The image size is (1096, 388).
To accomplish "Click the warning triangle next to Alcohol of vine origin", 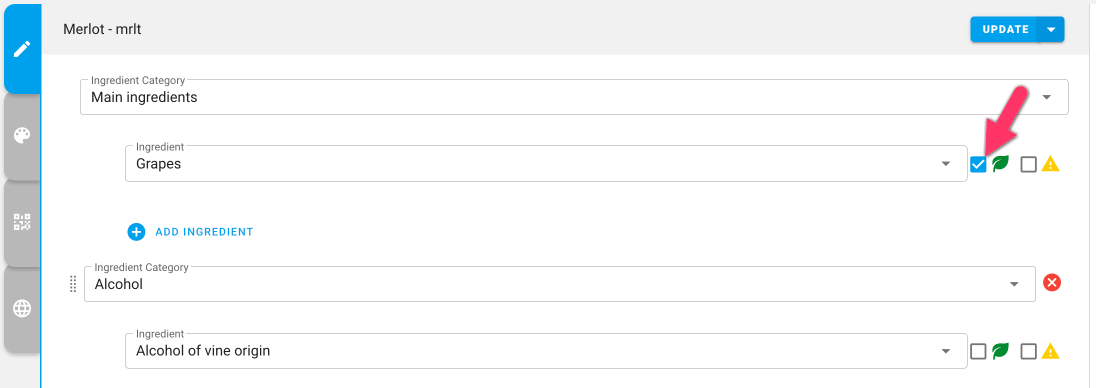I will [x=1051, y=351].
